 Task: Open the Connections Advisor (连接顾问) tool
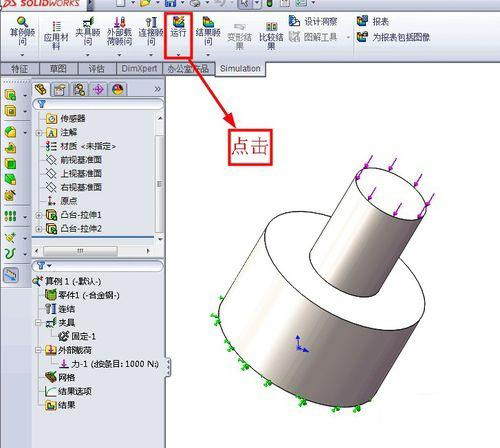[151, 32]
